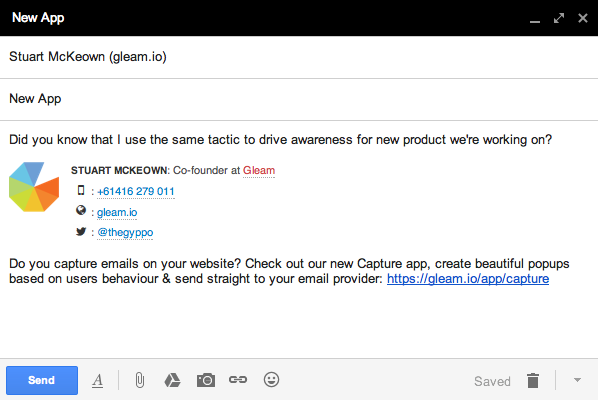598x400 pixels.
Task: Click the New App title in the header
Action: 38,18
